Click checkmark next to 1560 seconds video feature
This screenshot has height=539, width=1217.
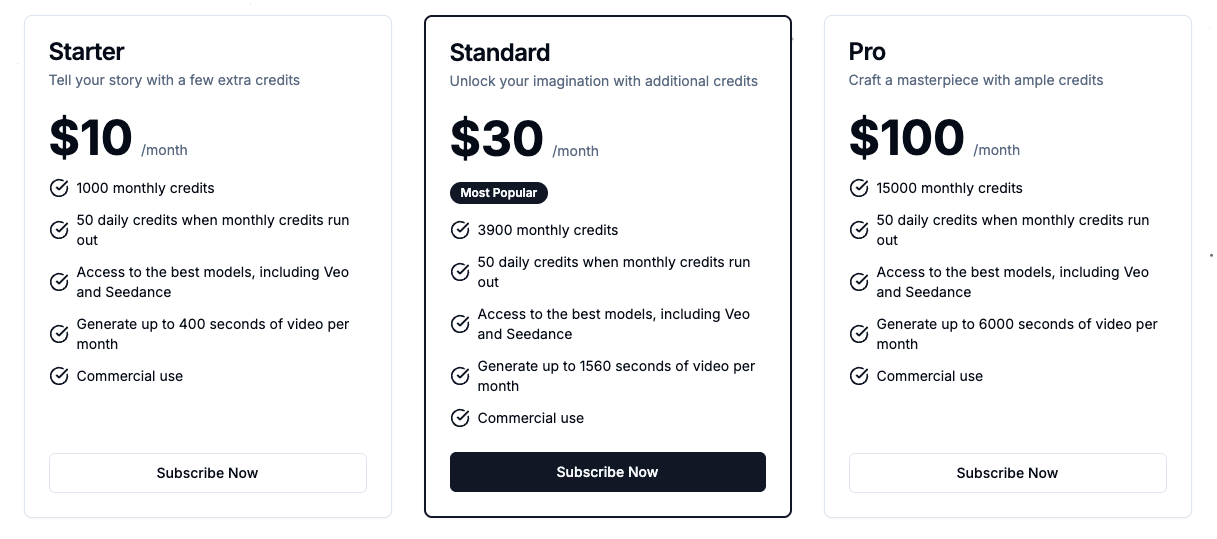[x=460, y=376]
